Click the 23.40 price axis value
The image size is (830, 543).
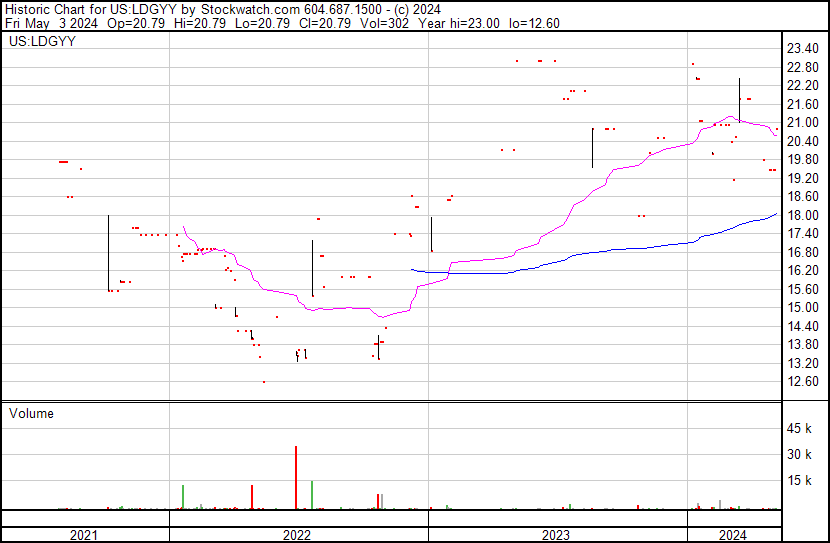pyautogui.click(x=802, y=49)
